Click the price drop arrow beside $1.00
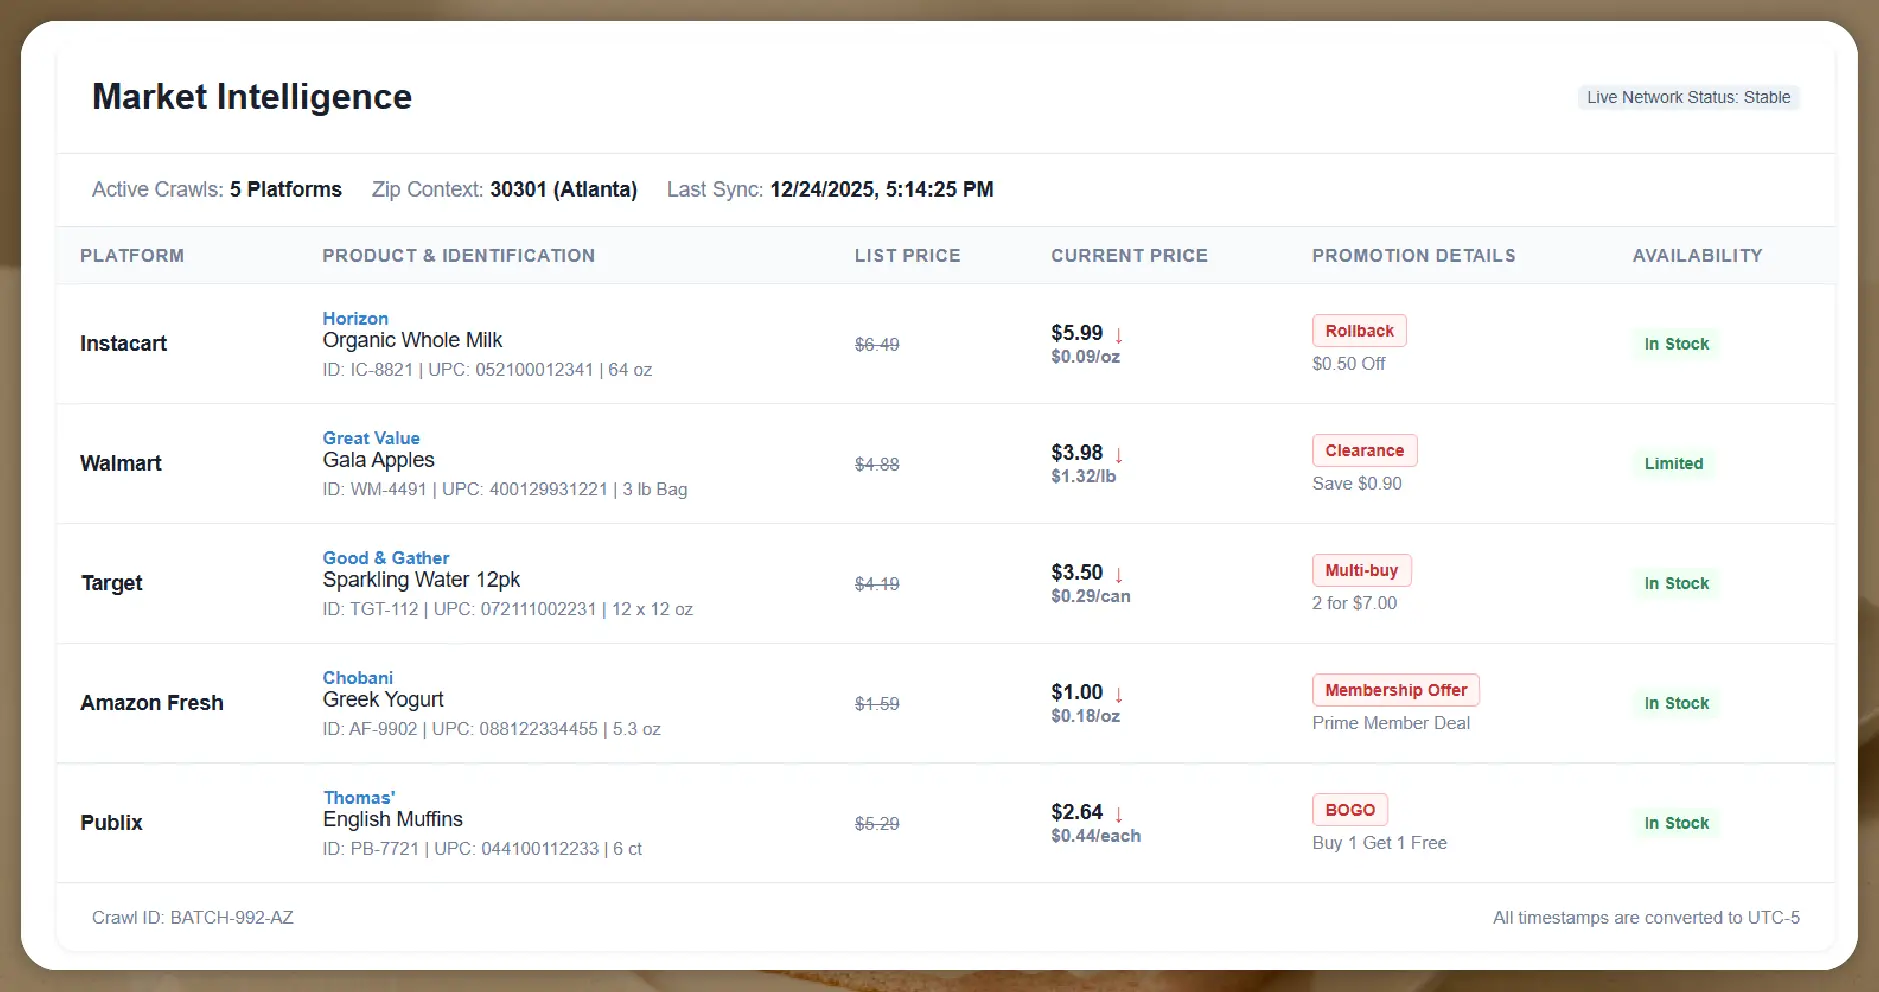 pos(1119,694)
